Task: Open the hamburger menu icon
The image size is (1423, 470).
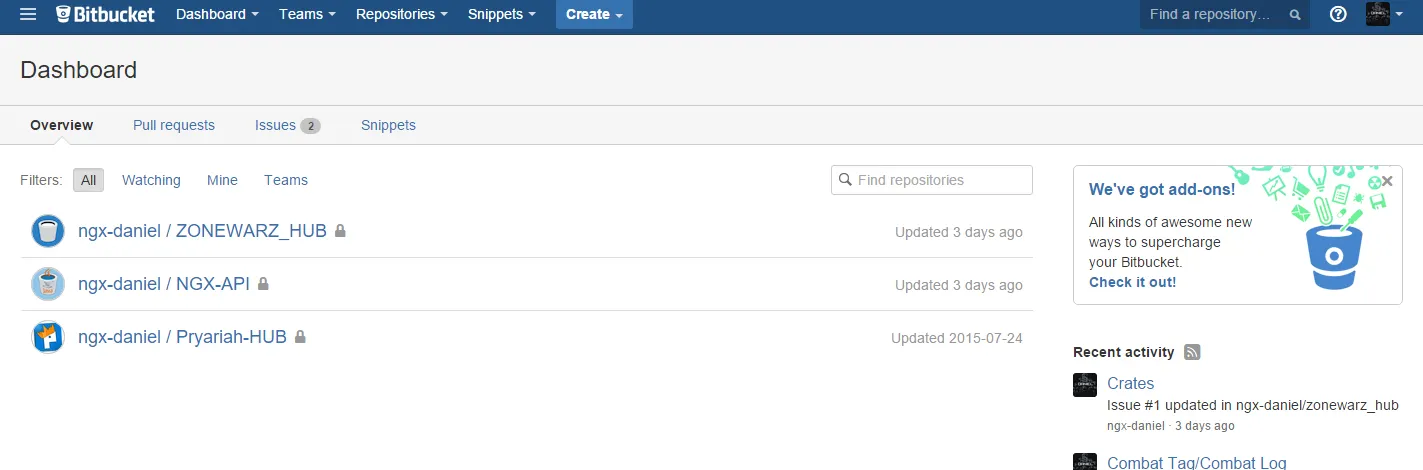Action: coord(28,14)
